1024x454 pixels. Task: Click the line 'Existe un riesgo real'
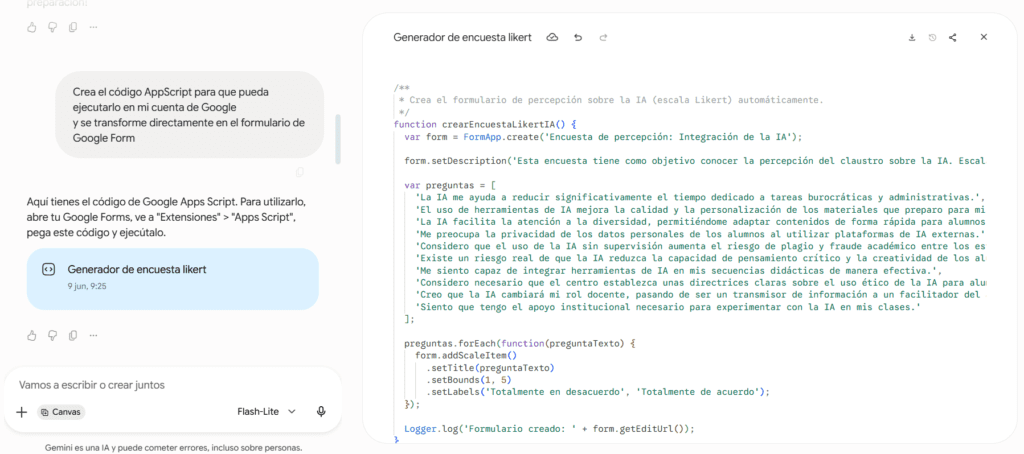point(699,258)
